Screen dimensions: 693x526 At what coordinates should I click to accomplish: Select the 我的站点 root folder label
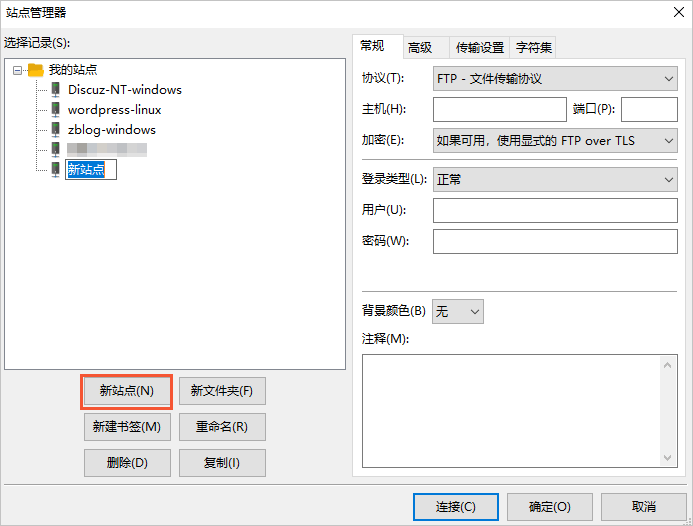coord(73,70)
